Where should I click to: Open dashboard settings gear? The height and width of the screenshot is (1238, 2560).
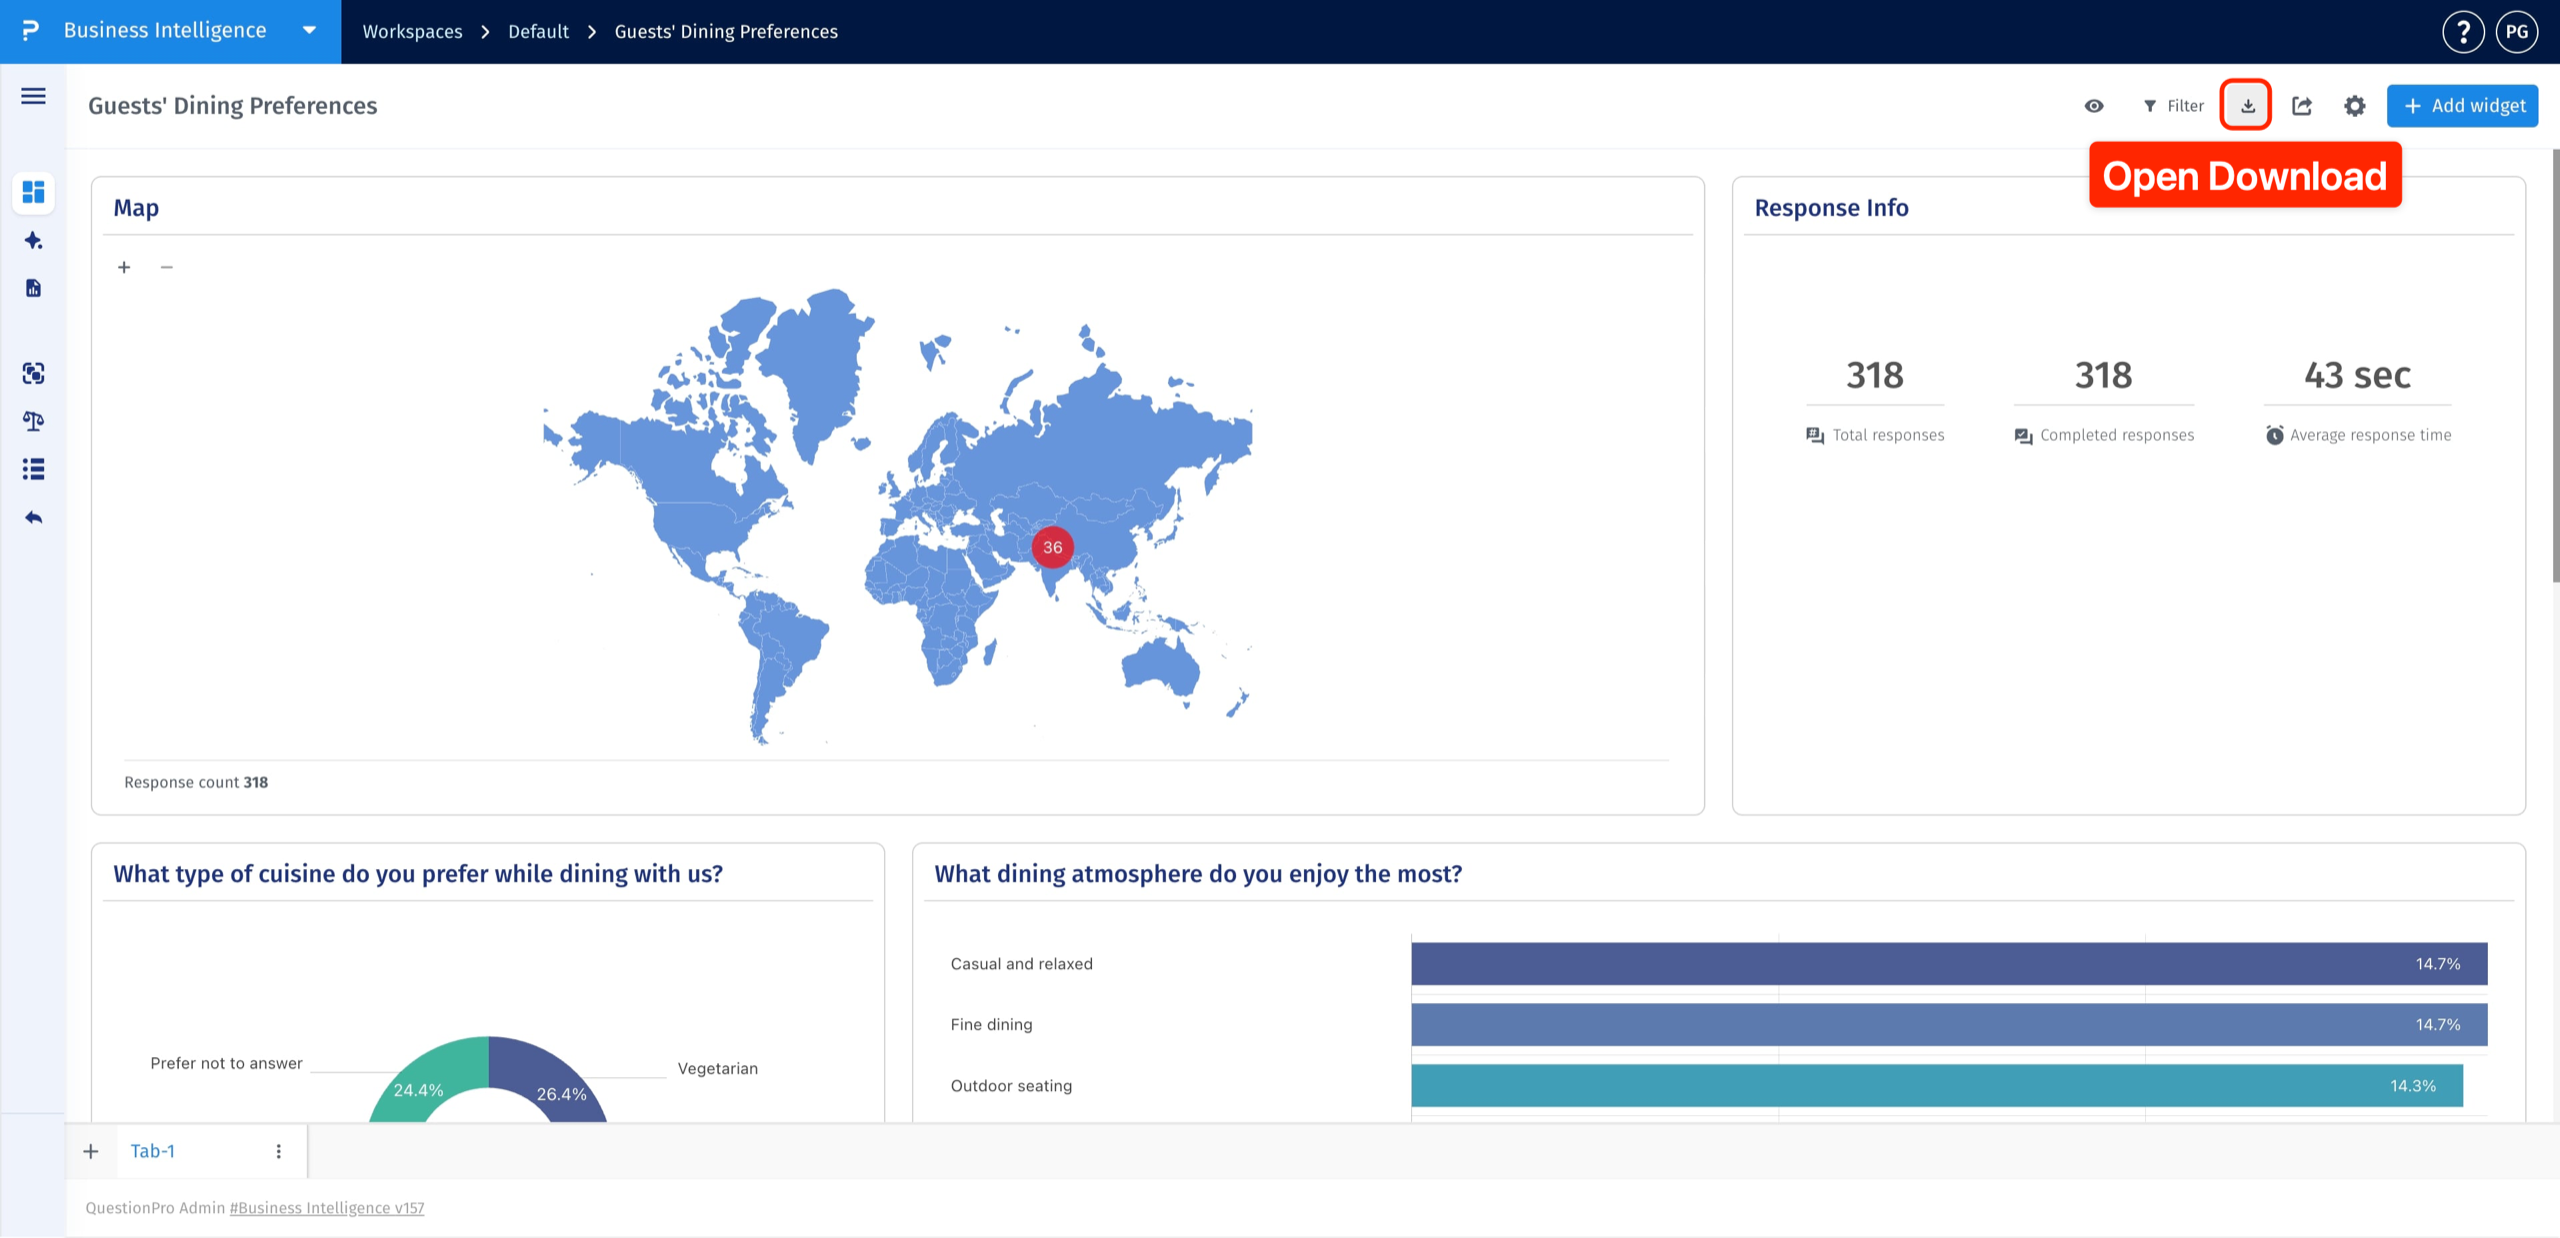point(2355,106)
